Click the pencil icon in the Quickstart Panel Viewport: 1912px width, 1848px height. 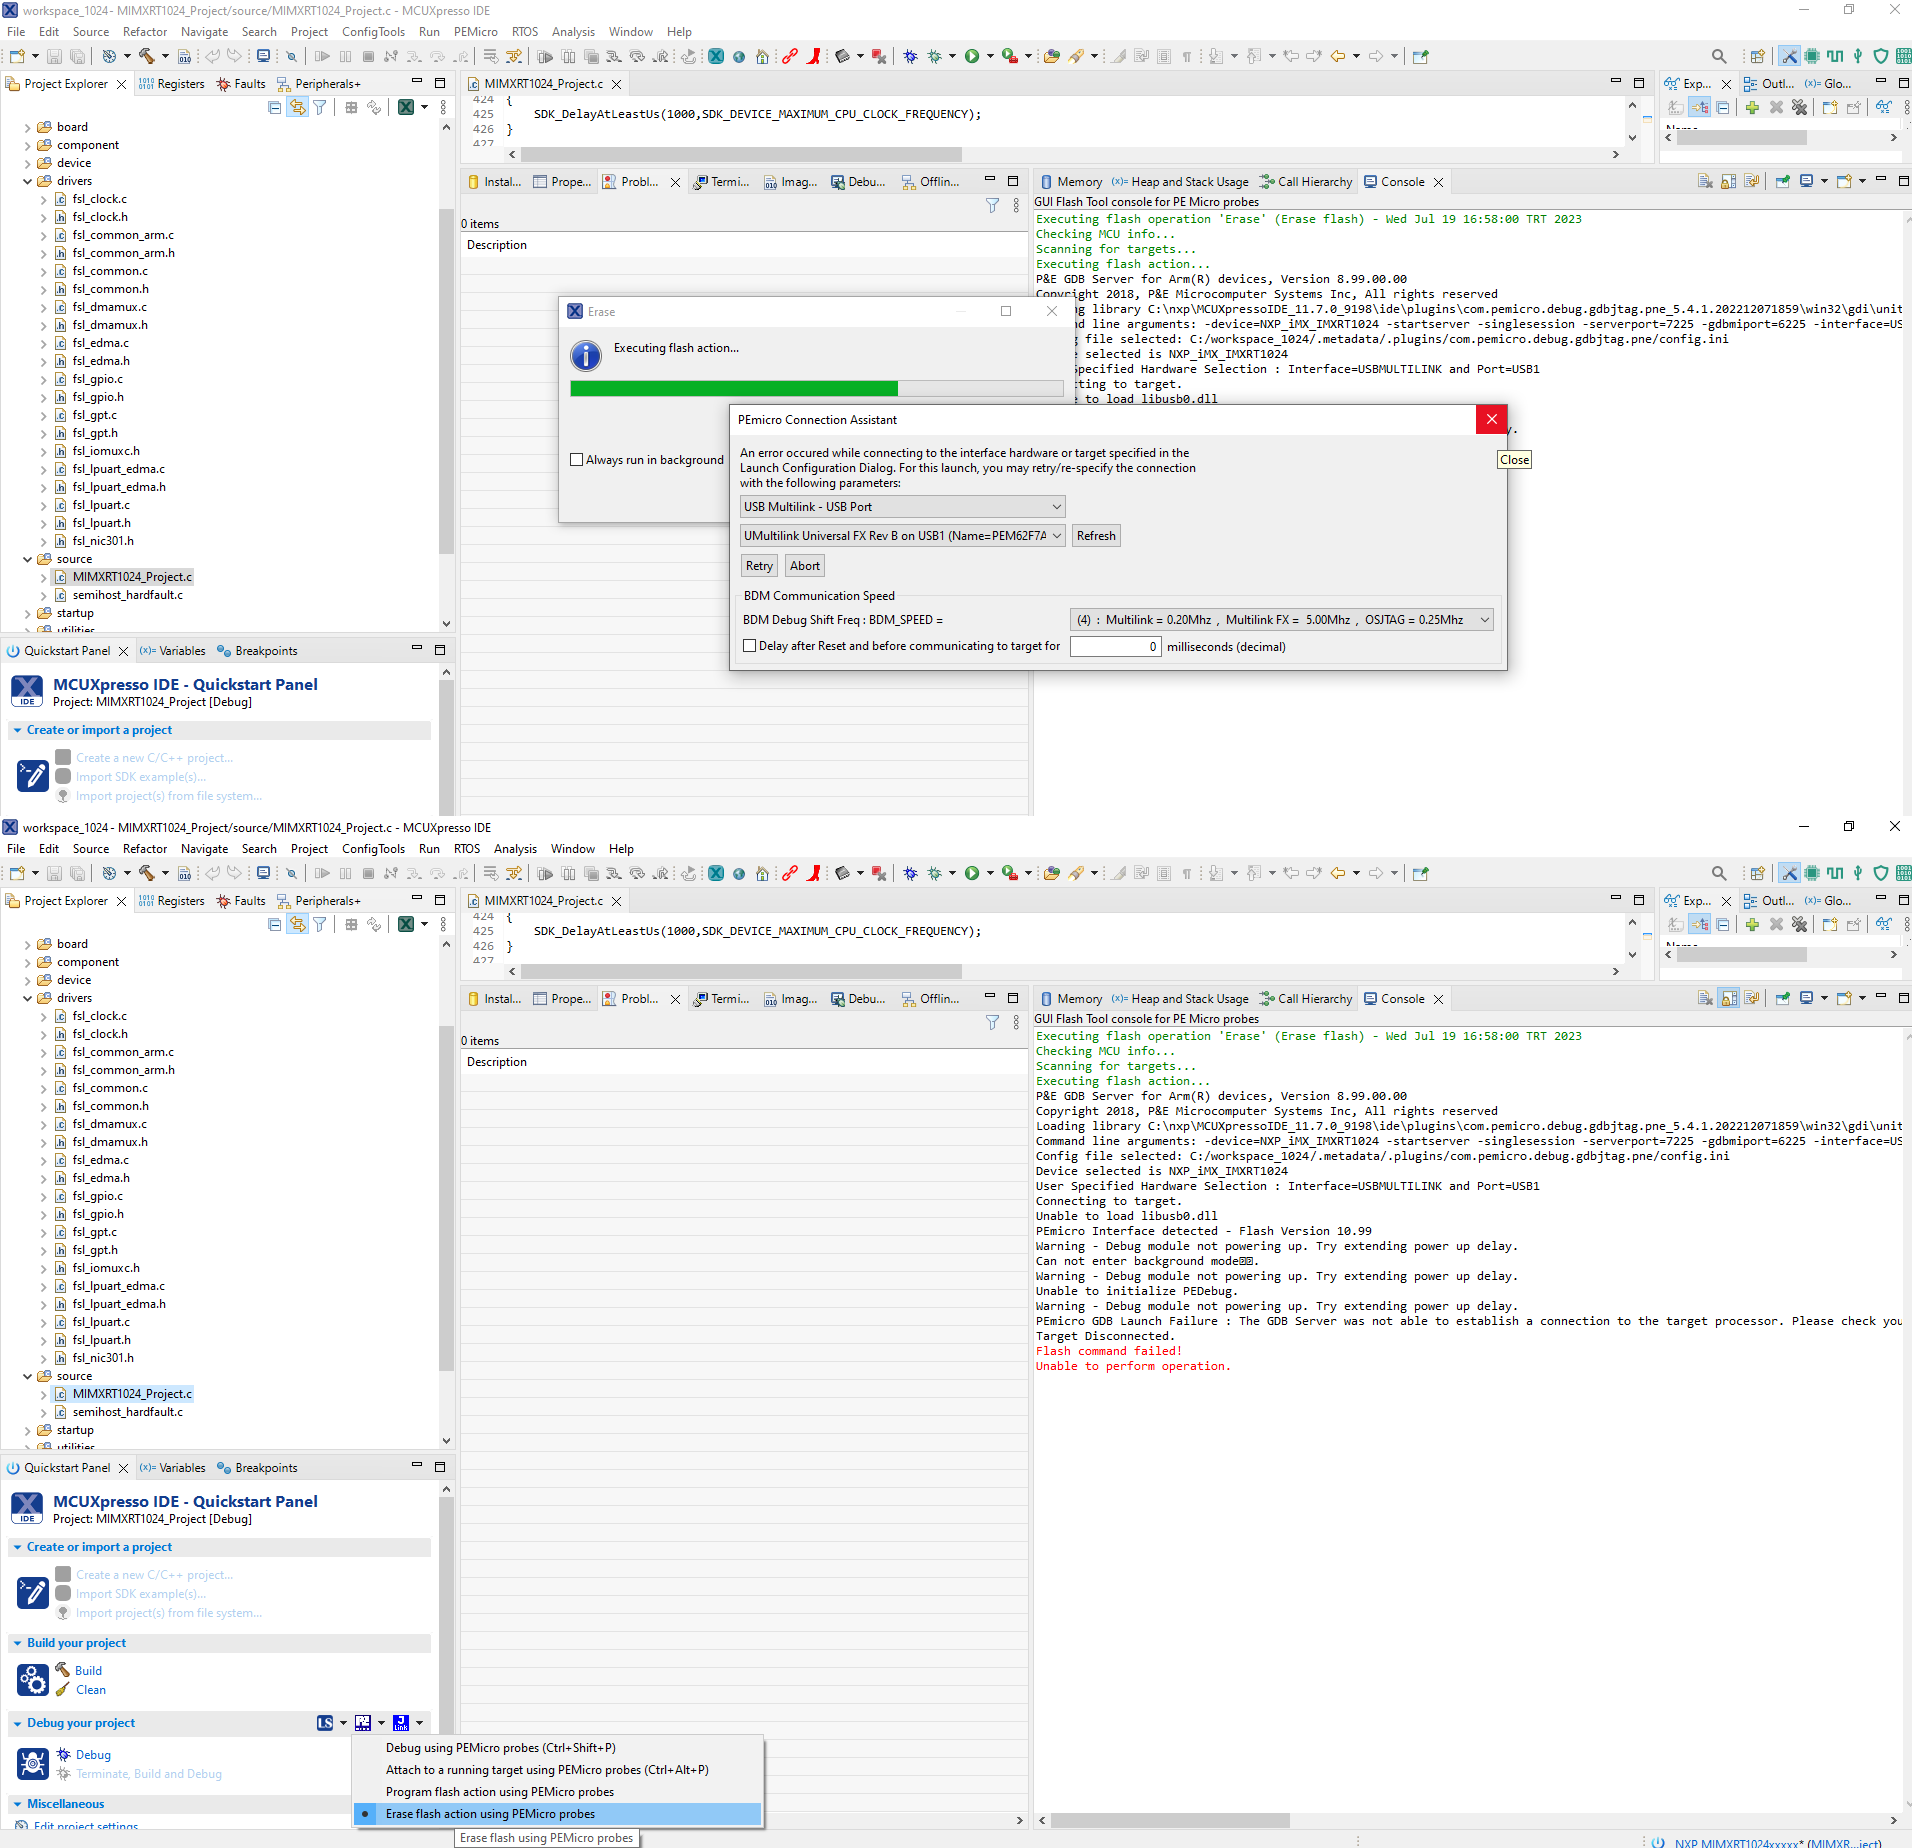coord(33,775)
